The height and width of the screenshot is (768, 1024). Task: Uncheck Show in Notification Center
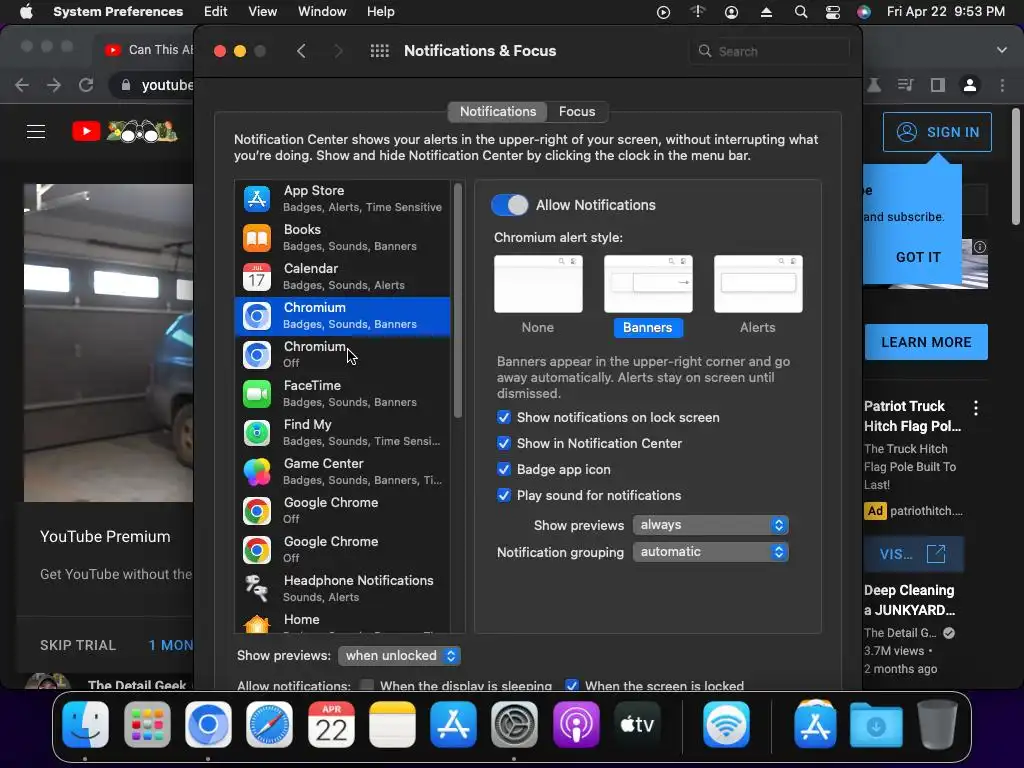504,443
